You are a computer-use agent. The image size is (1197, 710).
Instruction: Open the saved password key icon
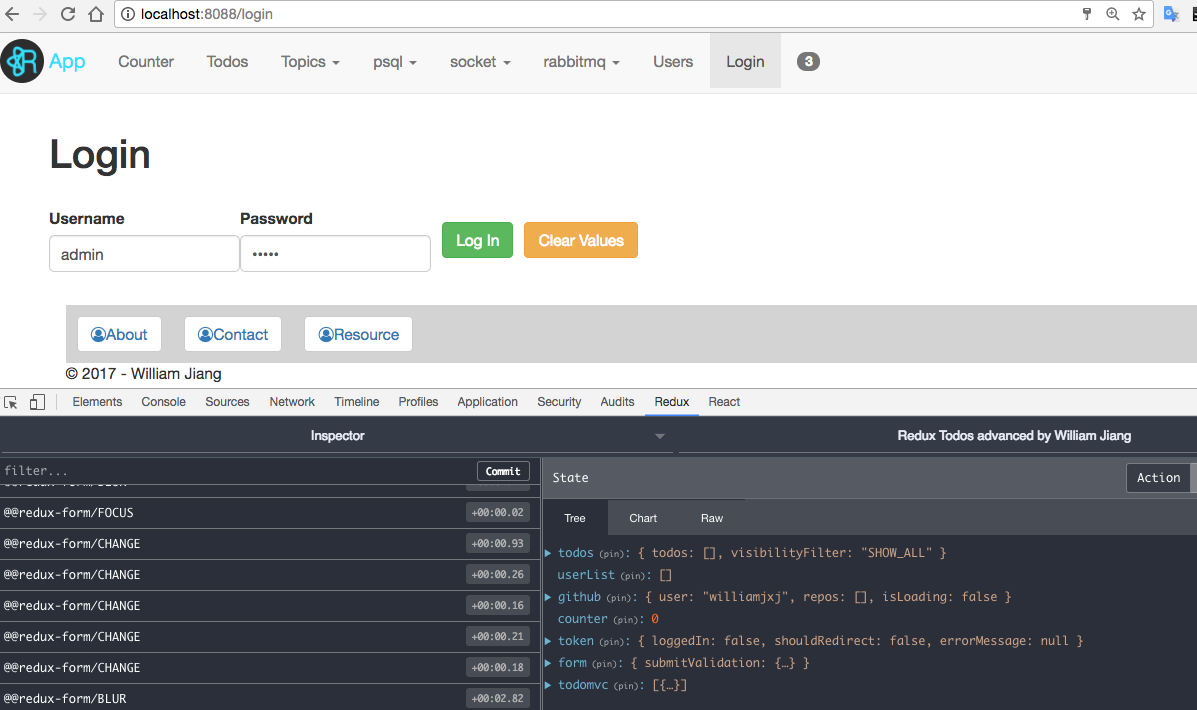tap(1086, 14)
